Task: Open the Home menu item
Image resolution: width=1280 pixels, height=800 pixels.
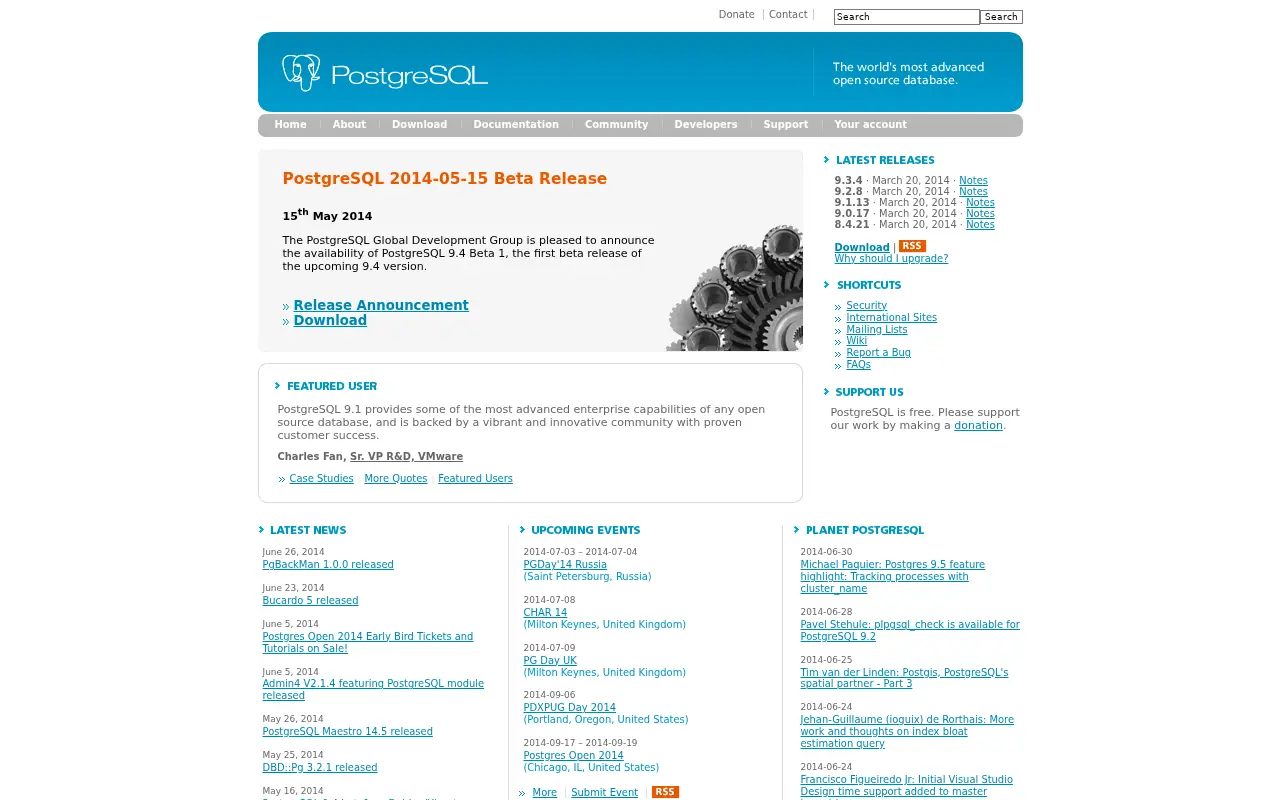Action: [x=290, y=125]
